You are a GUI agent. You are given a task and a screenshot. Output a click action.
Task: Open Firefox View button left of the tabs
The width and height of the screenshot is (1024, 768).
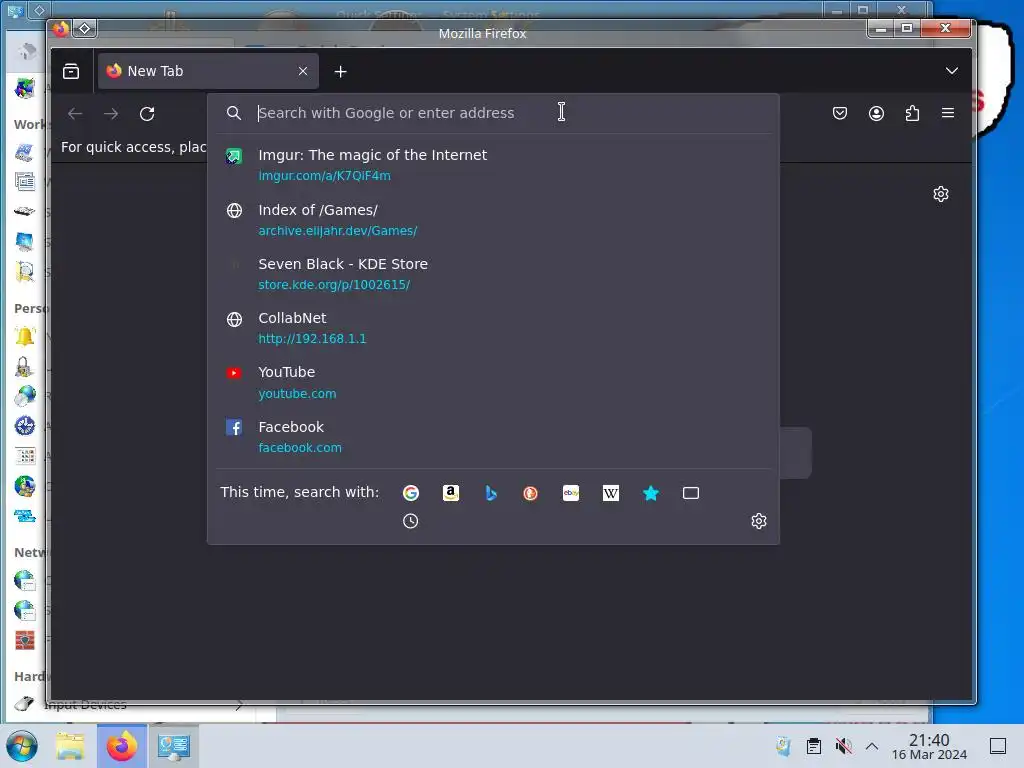(71, 71)
